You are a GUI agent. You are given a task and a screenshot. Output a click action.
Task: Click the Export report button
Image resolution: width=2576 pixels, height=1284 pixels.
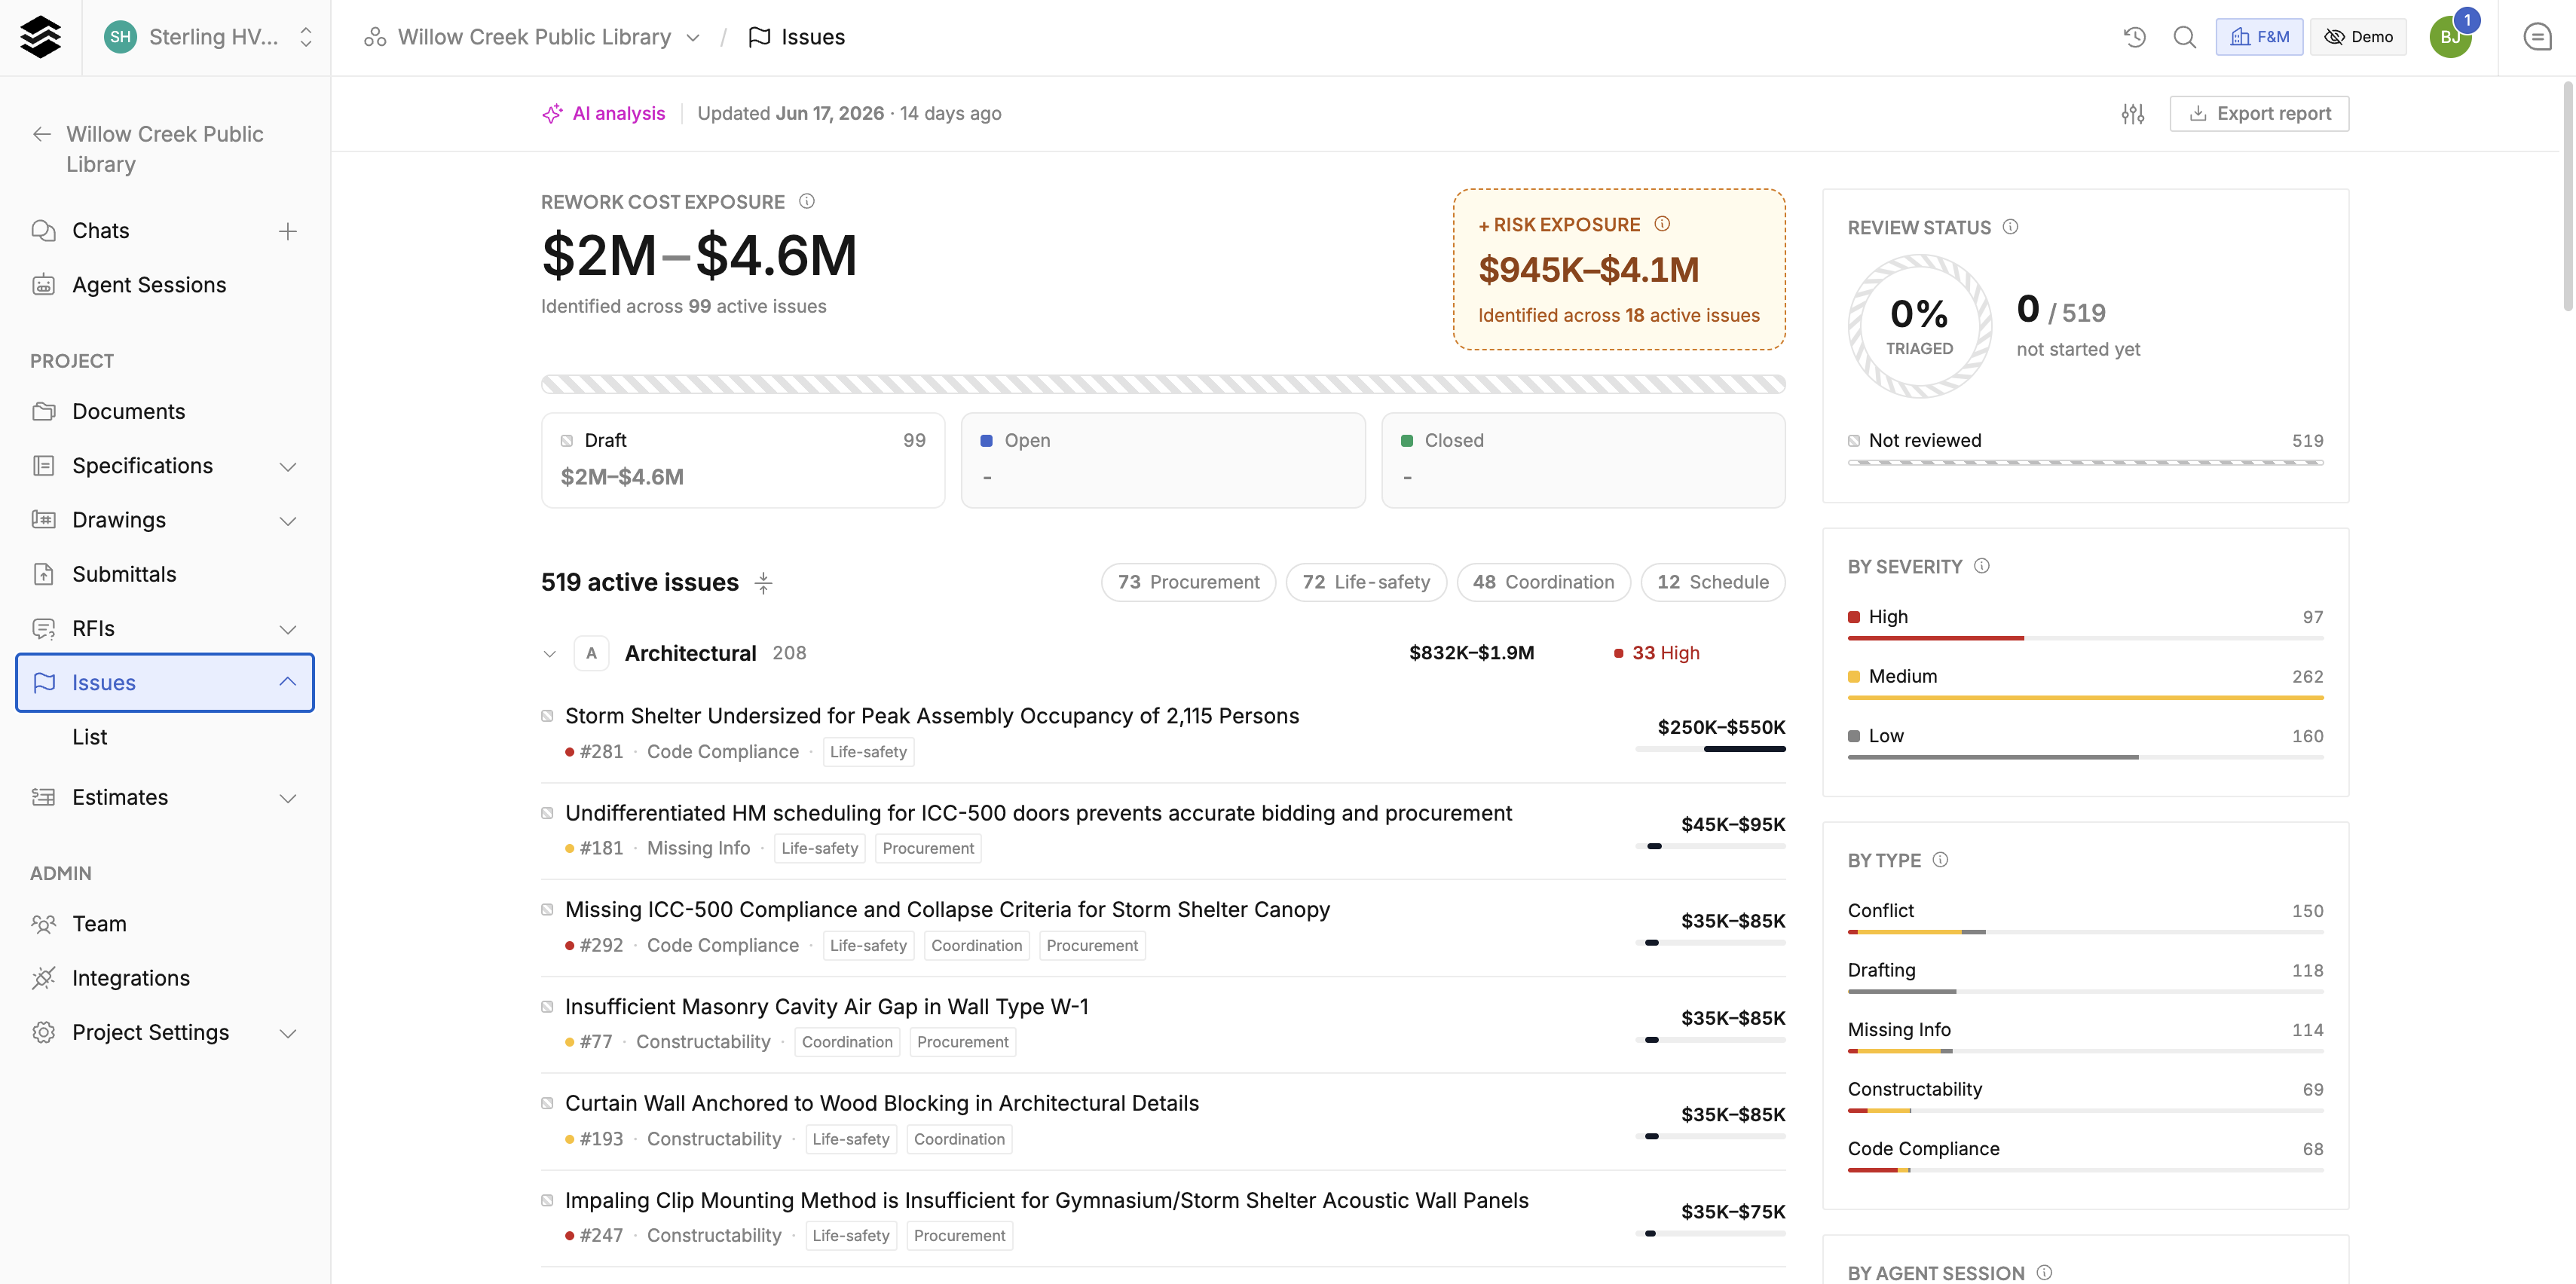point(2259,114)
